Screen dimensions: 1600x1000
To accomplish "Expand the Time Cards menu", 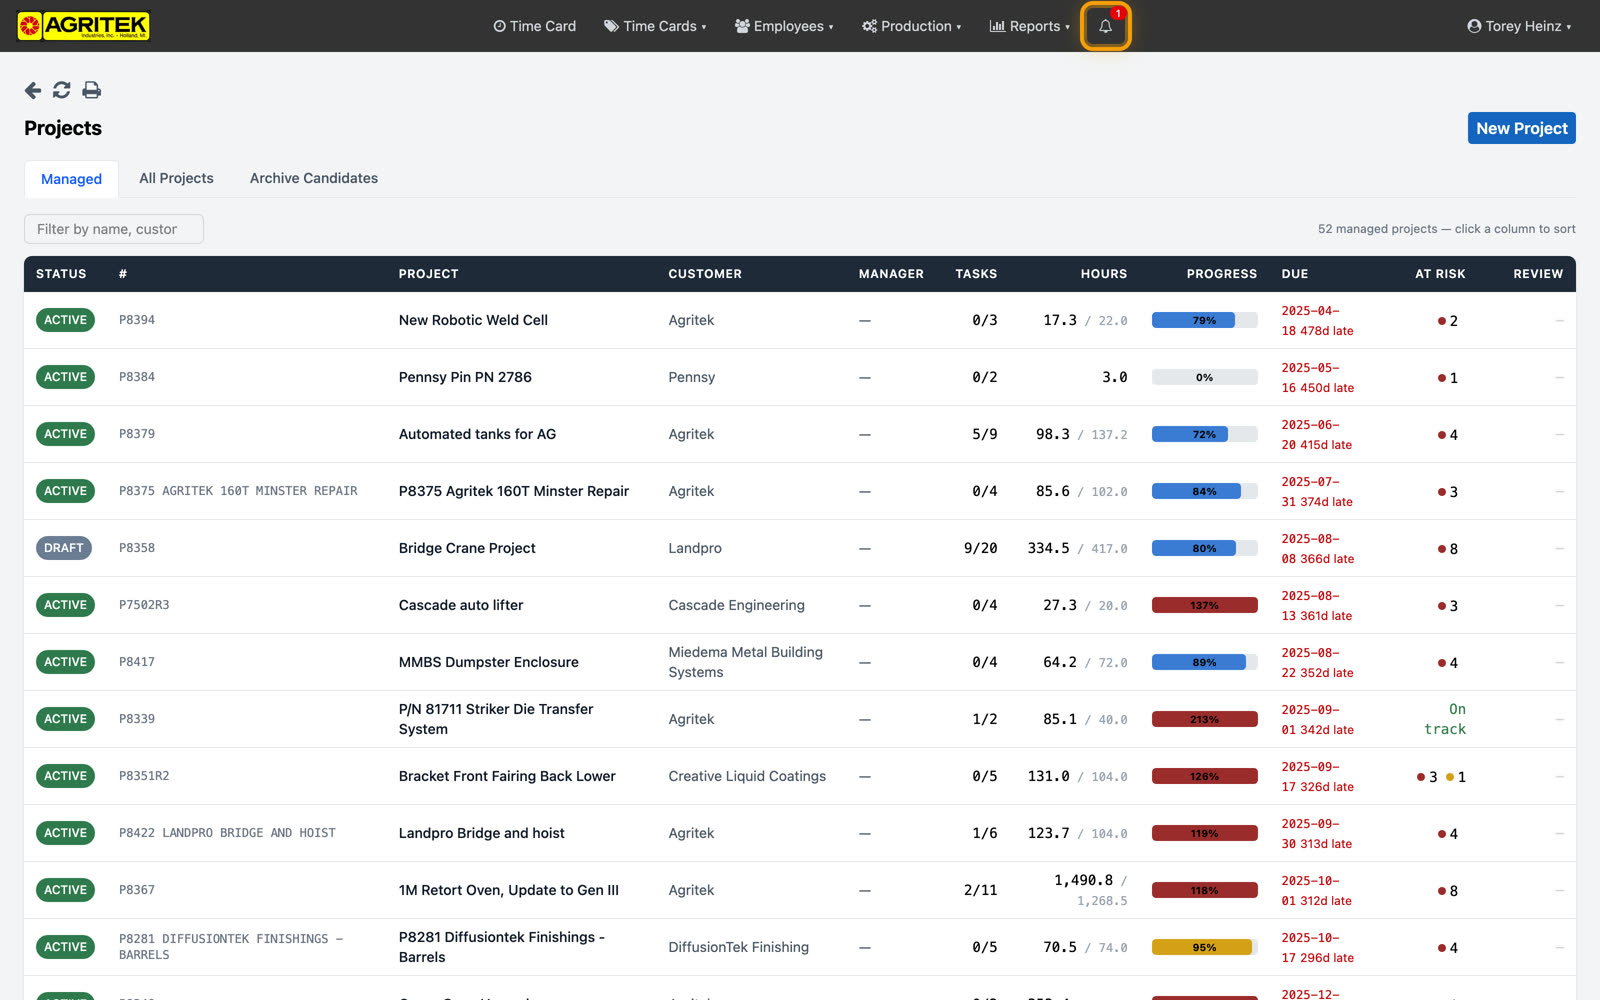I will 655,26.
